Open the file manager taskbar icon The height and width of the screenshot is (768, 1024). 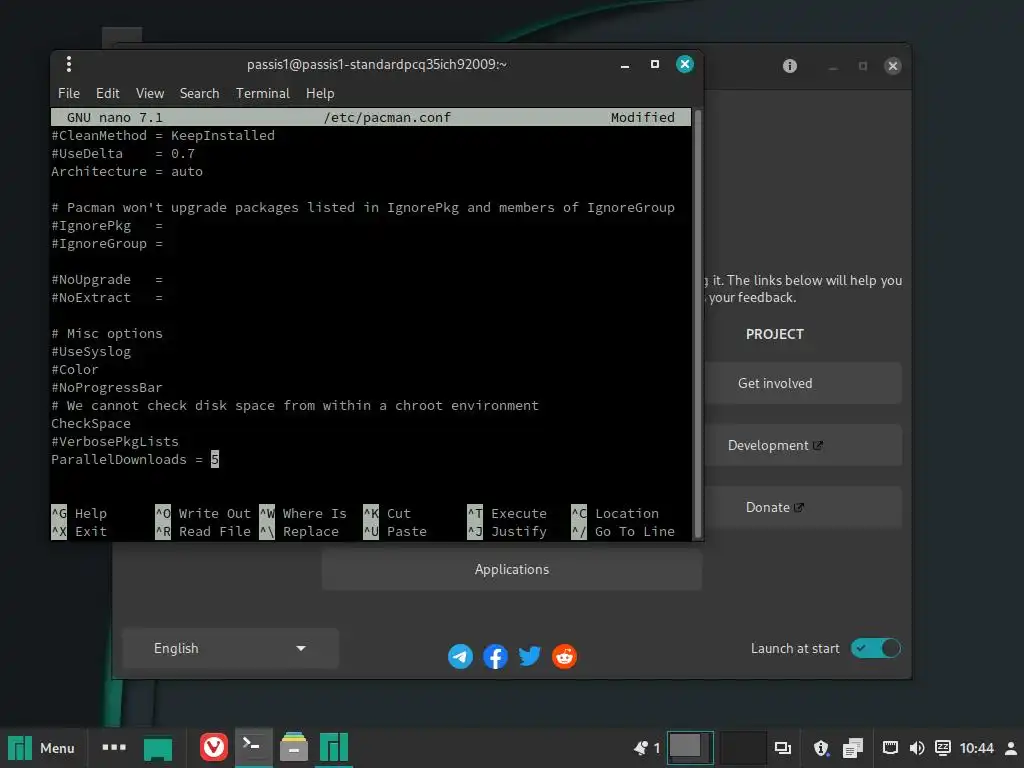[x=294, y=748]
